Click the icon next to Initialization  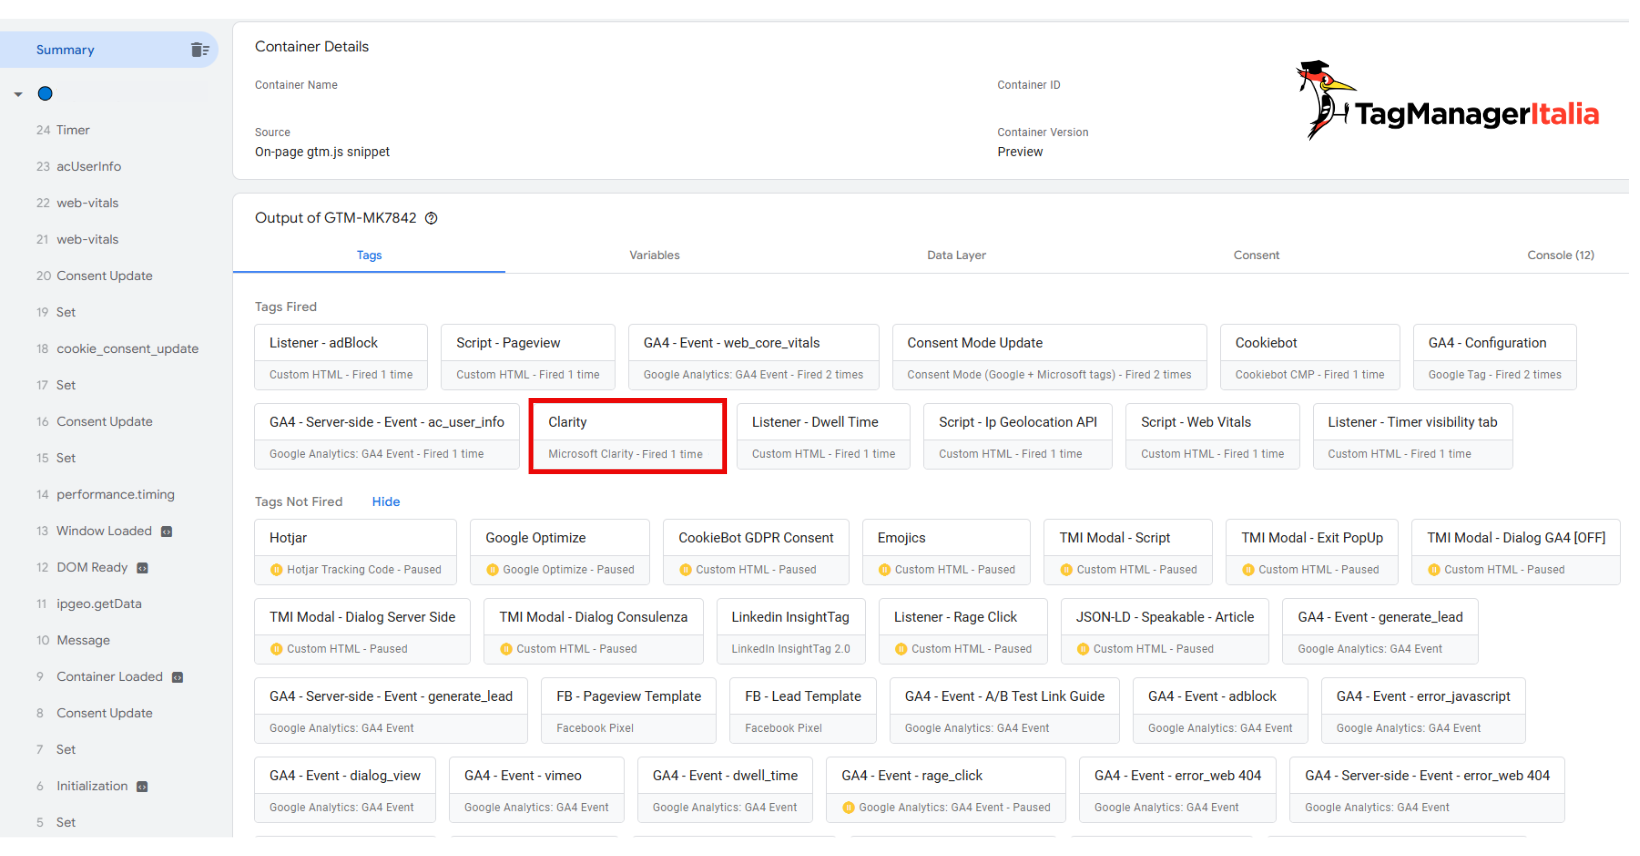[x=142, y=787]
